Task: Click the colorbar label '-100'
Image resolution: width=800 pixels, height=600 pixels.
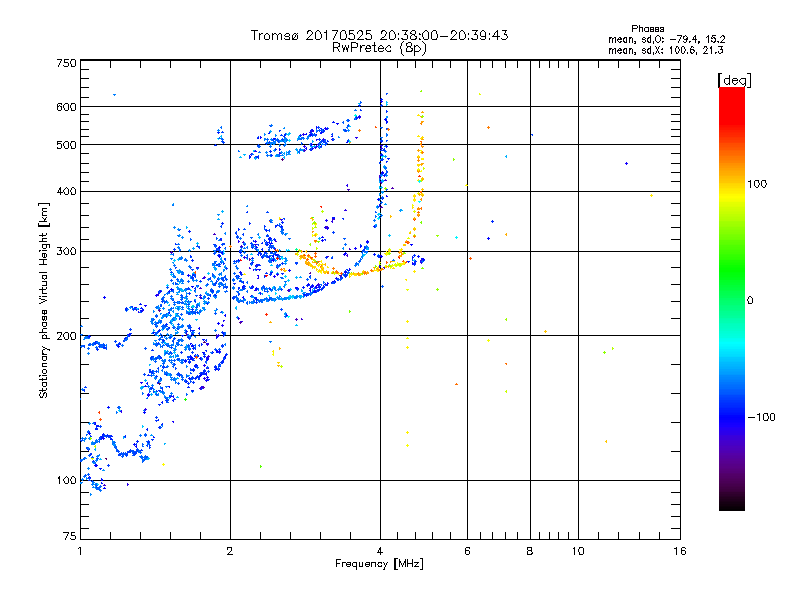Action: [761, 417]
